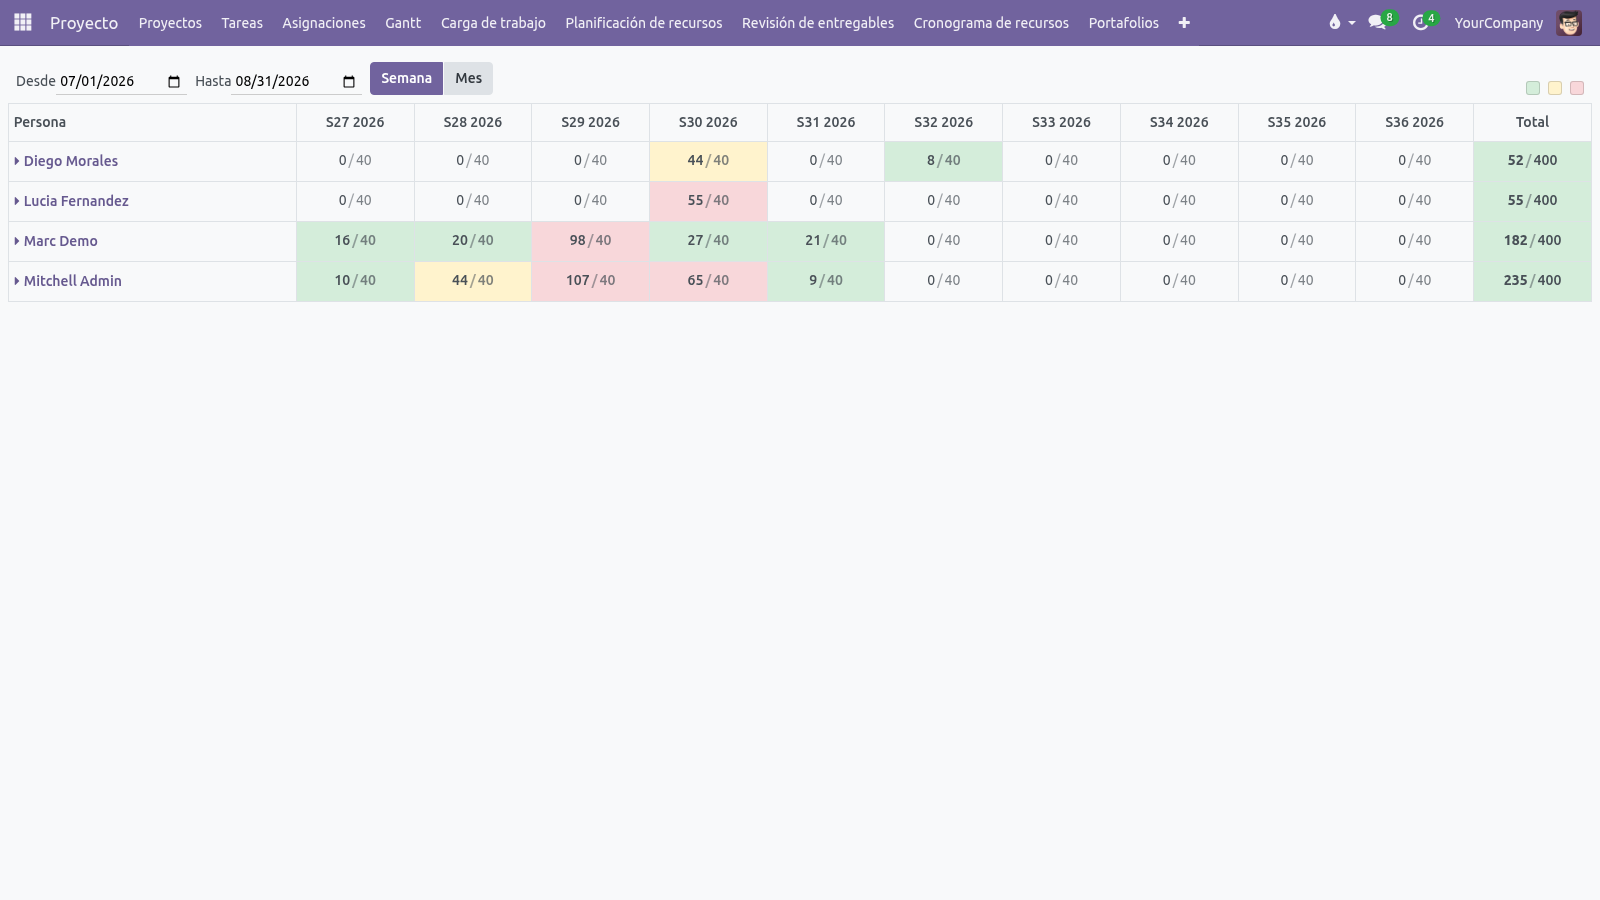
Task: Click the plus icon for more menus
Action: 1184,22
